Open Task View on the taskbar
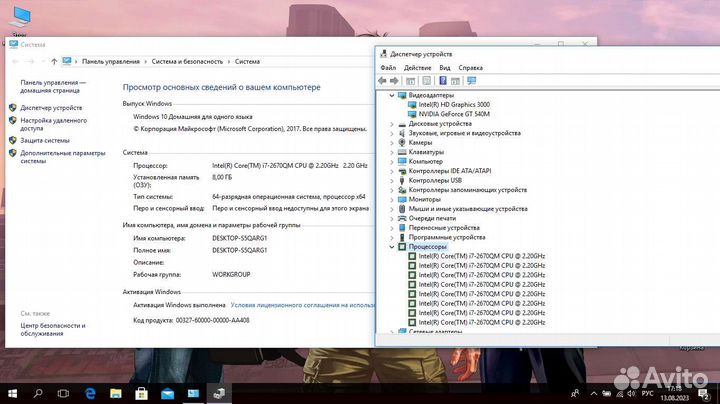 click(63, 393)
